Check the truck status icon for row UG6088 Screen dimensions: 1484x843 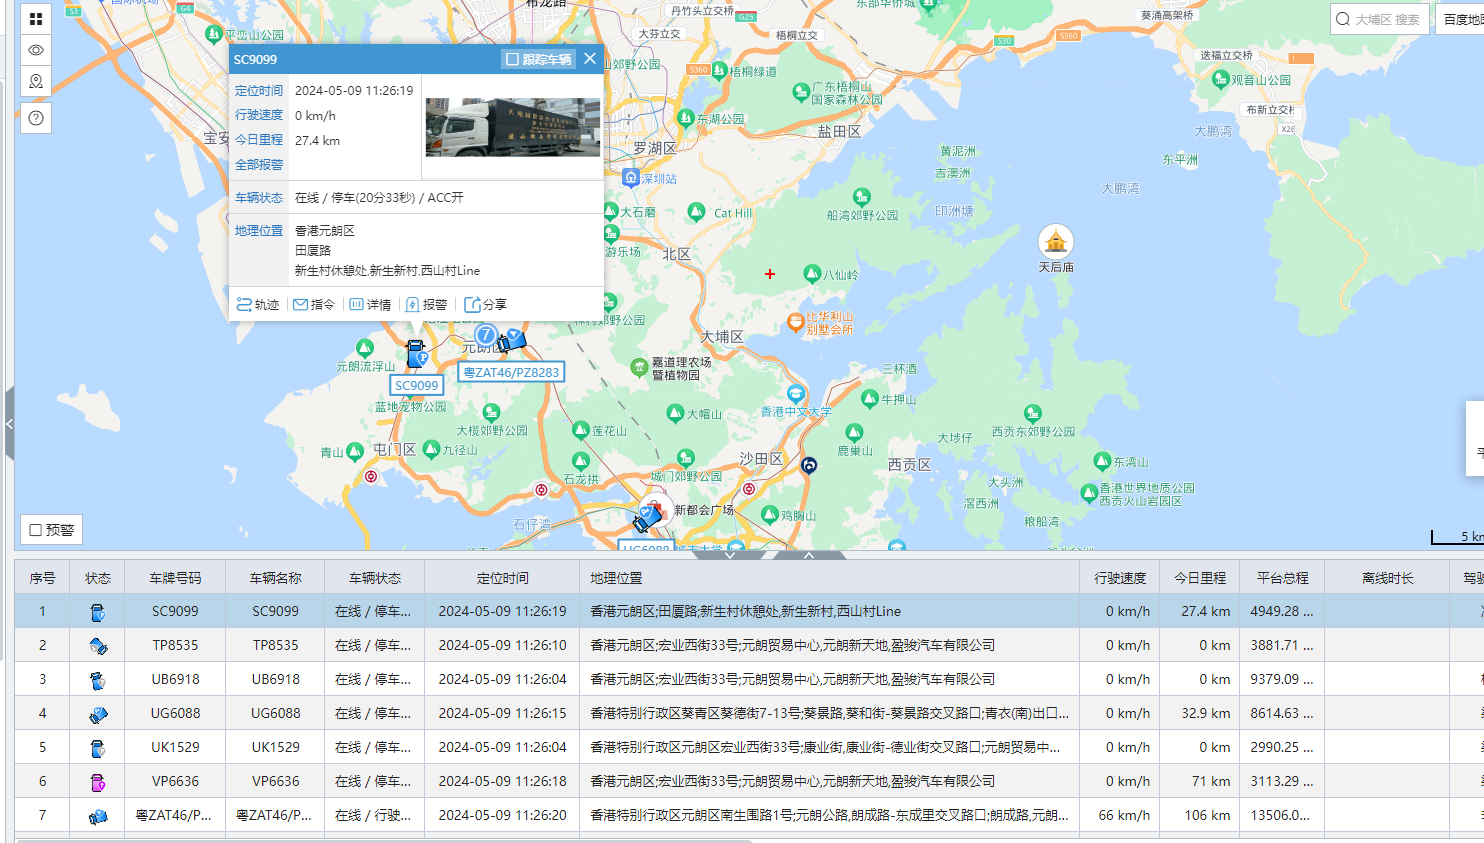[x=97, y=713]
